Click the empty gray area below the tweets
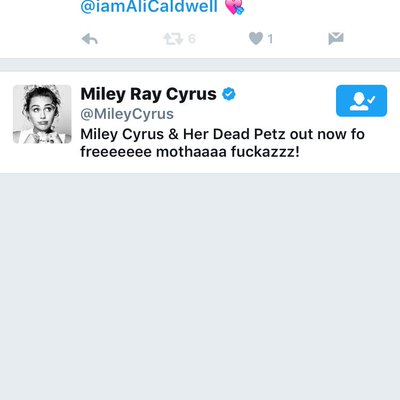The image size is (400, 400). tap(200, 287)
